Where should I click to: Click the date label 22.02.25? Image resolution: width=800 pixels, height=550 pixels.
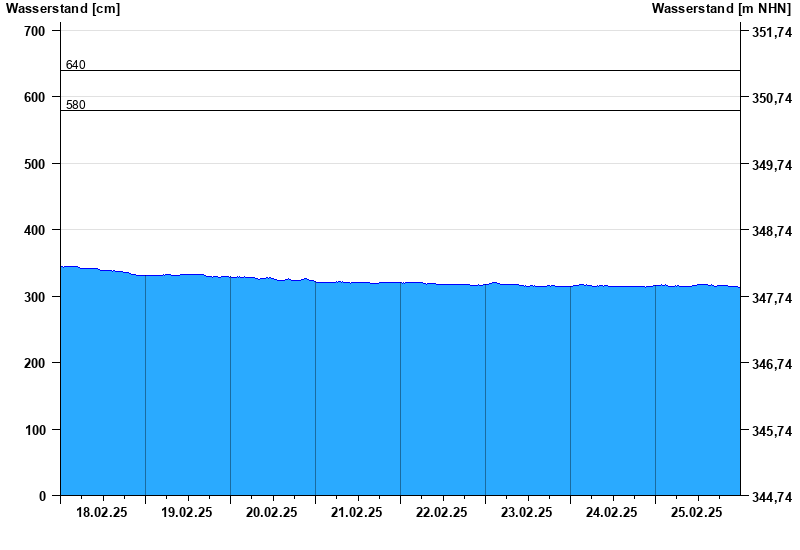pos(441,512)
